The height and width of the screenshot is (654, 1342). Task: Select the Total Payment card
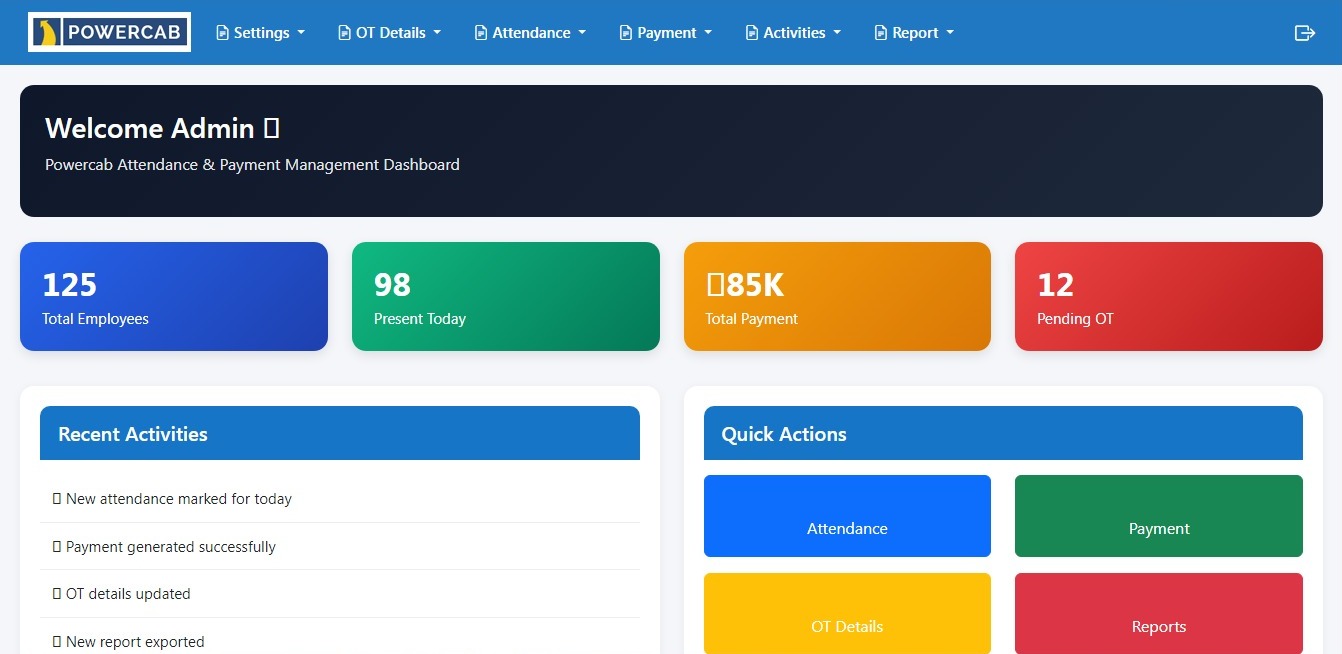[x=837, y=296]
